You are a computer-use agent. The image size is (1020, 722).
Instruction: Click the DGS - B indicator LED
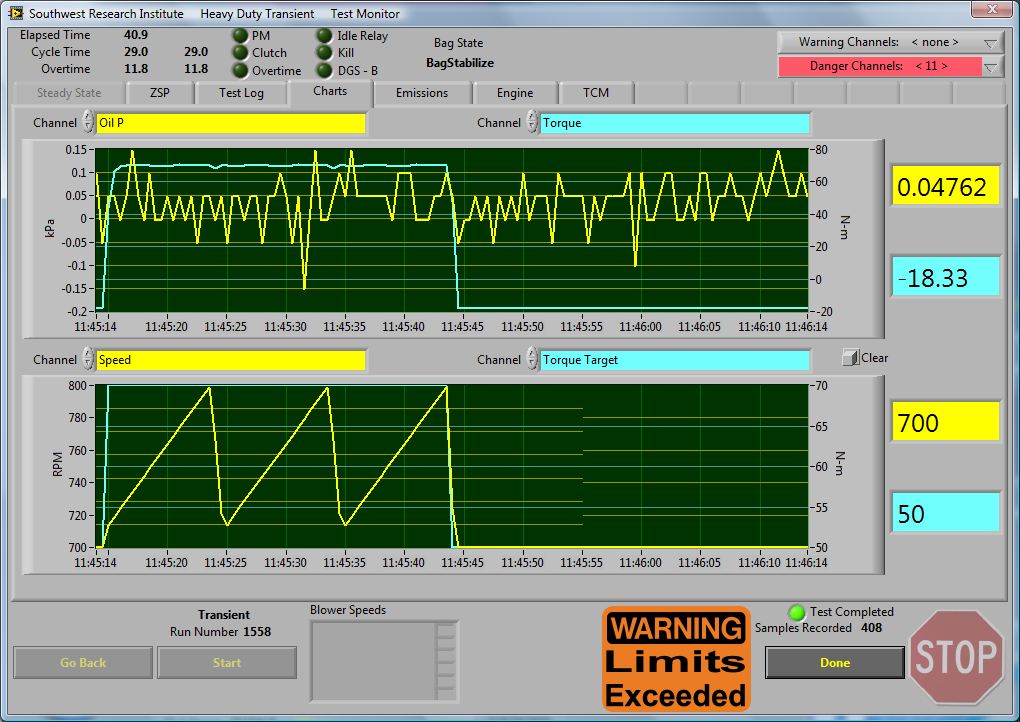[325, 70]
